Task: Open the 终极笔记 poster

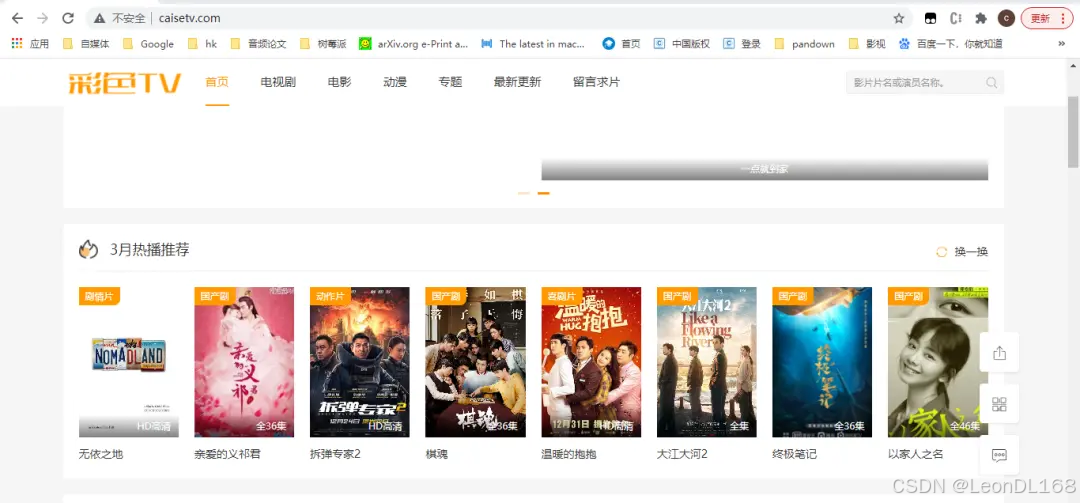Action: [822, 362]
